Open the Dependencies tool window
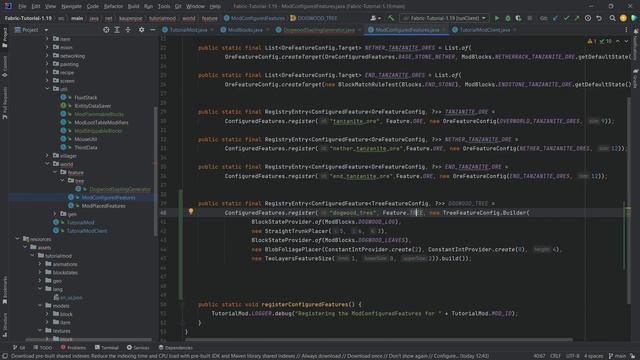 [x=176, y=348]
